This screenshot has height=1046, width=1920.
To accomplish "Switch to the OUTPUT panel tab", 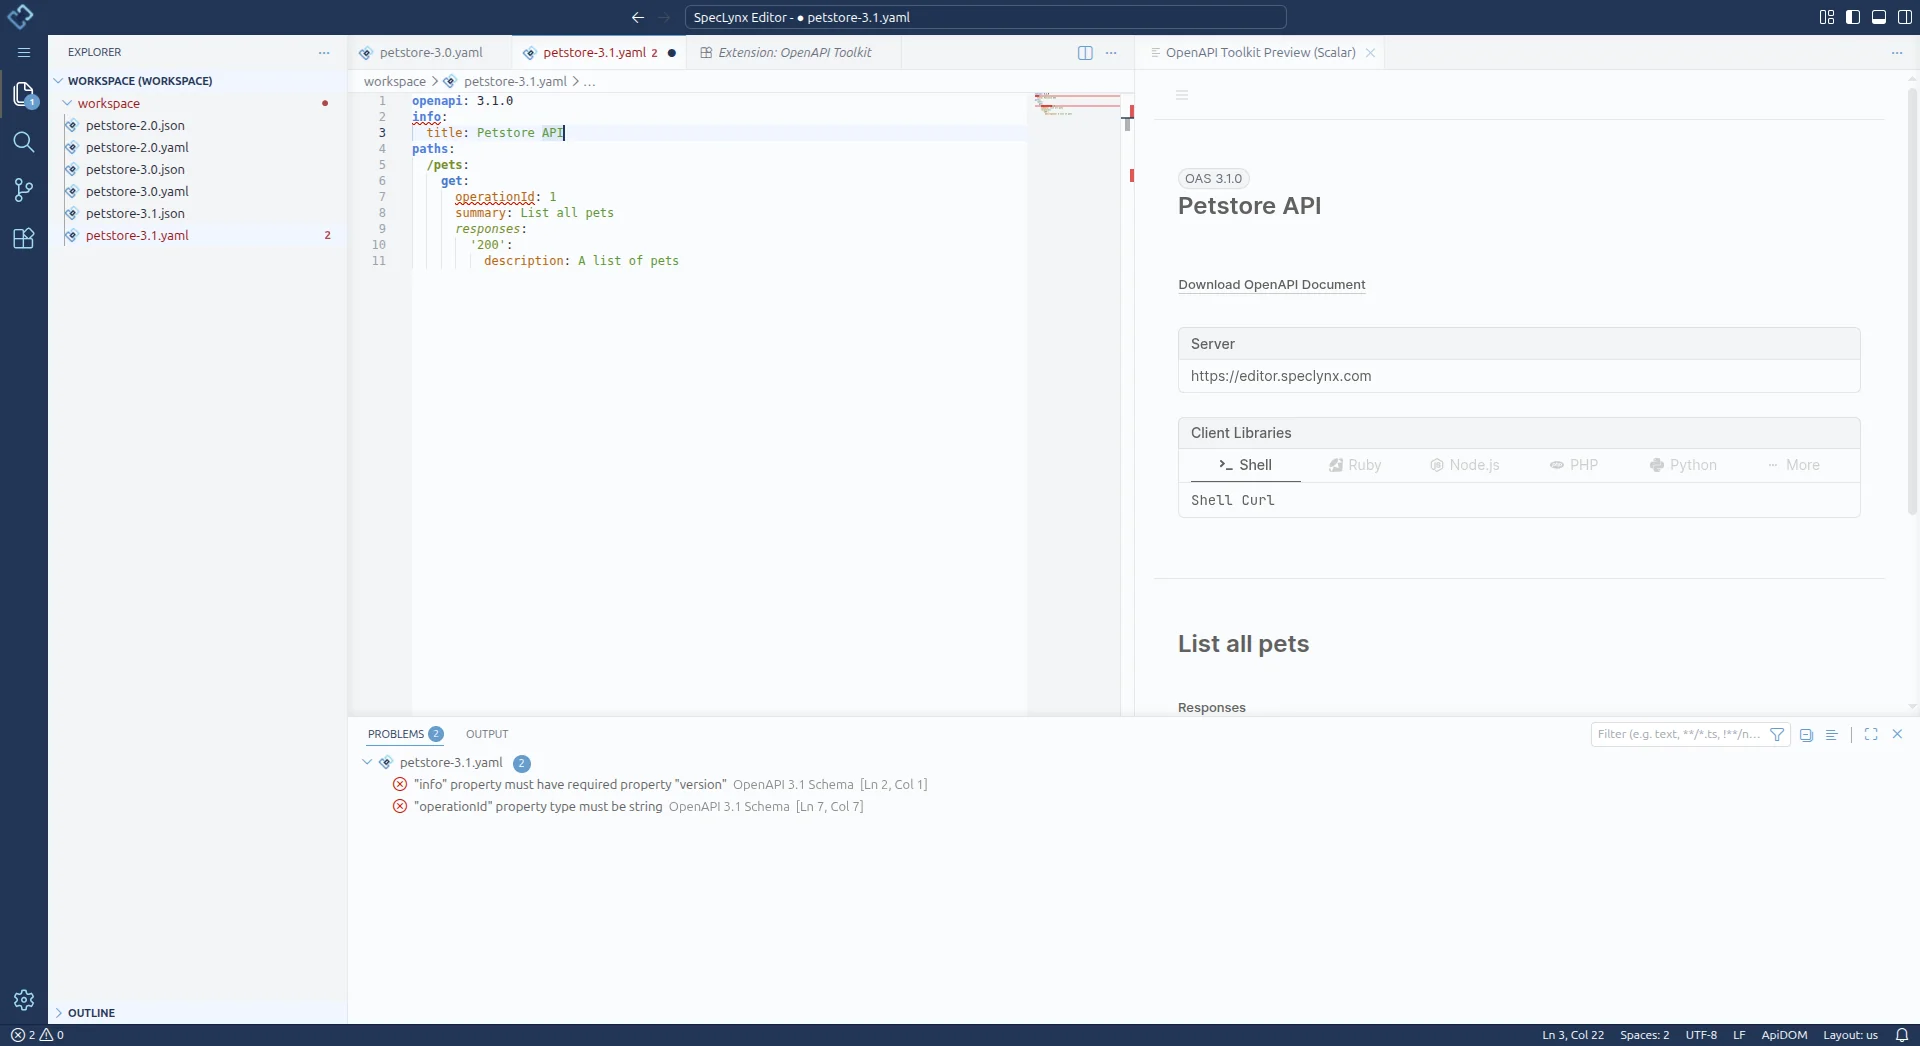I will tap(487, 734).
